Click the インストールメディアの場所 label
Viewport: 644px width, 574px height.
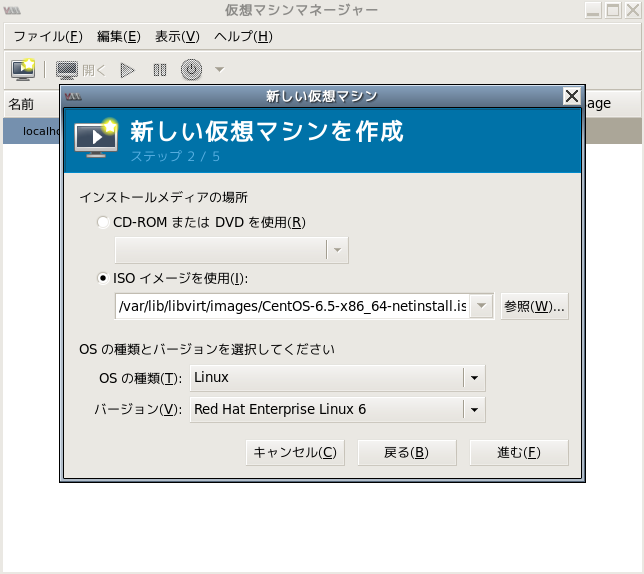(163, 197)
